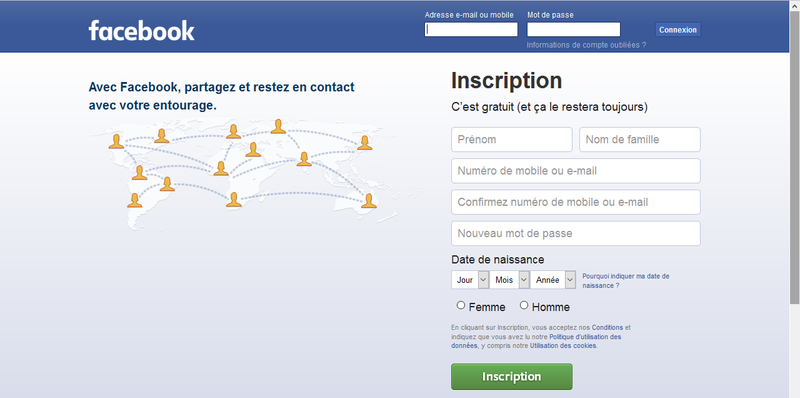This screenshot has height=398, width=800.
Task: Open the Année year dropdown
Action: click(553, 280)
